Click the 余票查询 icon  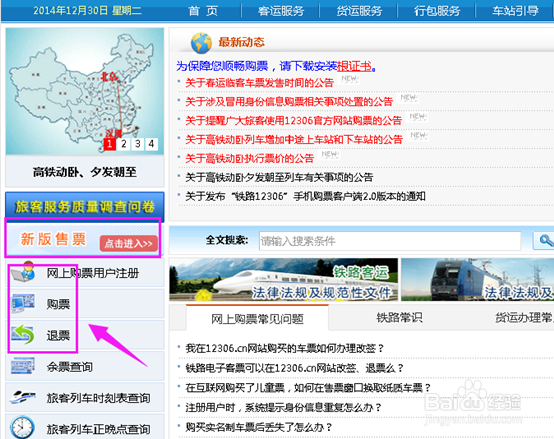pos(23,366)
